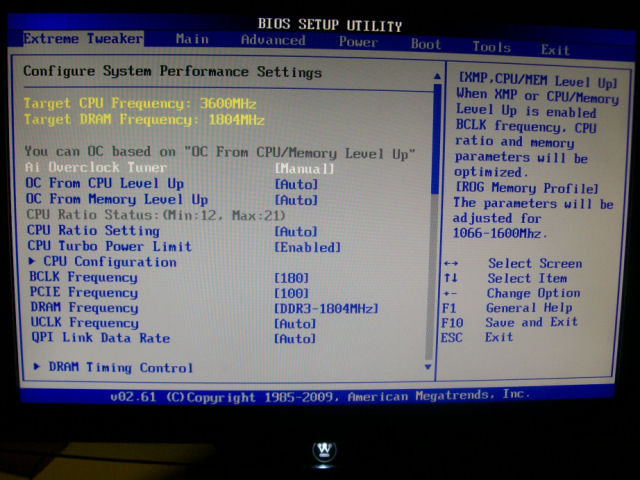
Task: Expand the CPU Configuration submenu
Action: [109, 262]
